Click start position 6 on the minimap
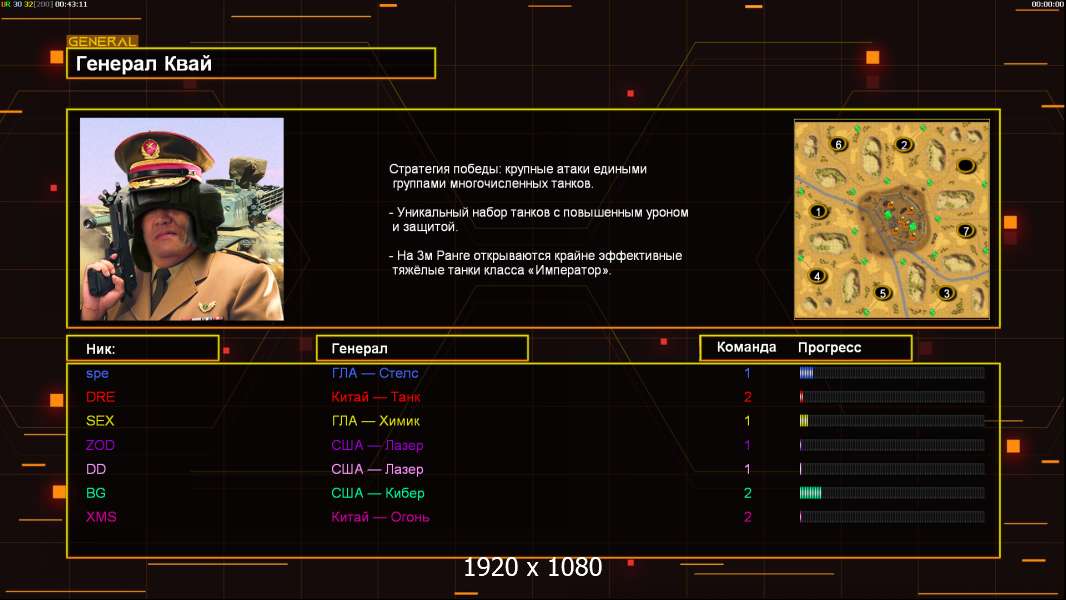1066x600 pixels. [838, 144]
